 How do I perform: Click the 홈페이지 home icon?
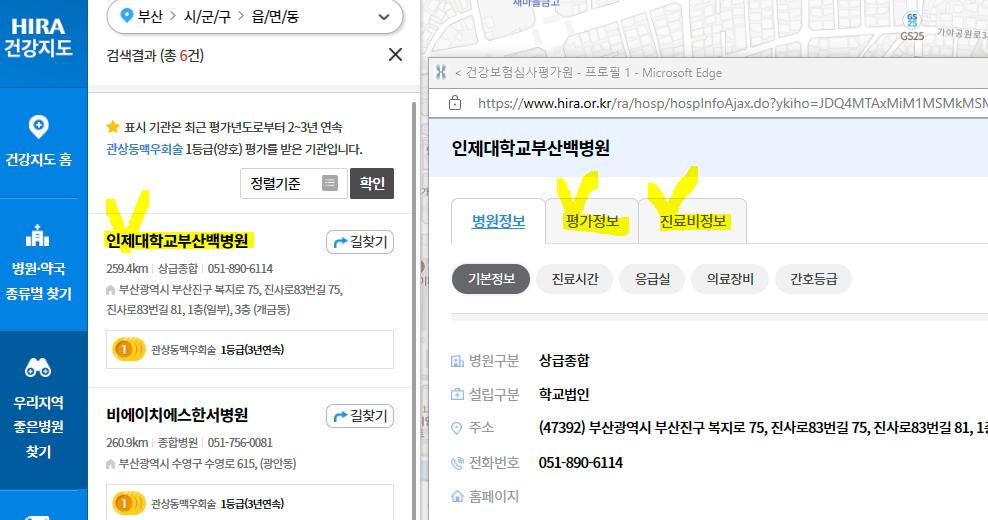457,497
